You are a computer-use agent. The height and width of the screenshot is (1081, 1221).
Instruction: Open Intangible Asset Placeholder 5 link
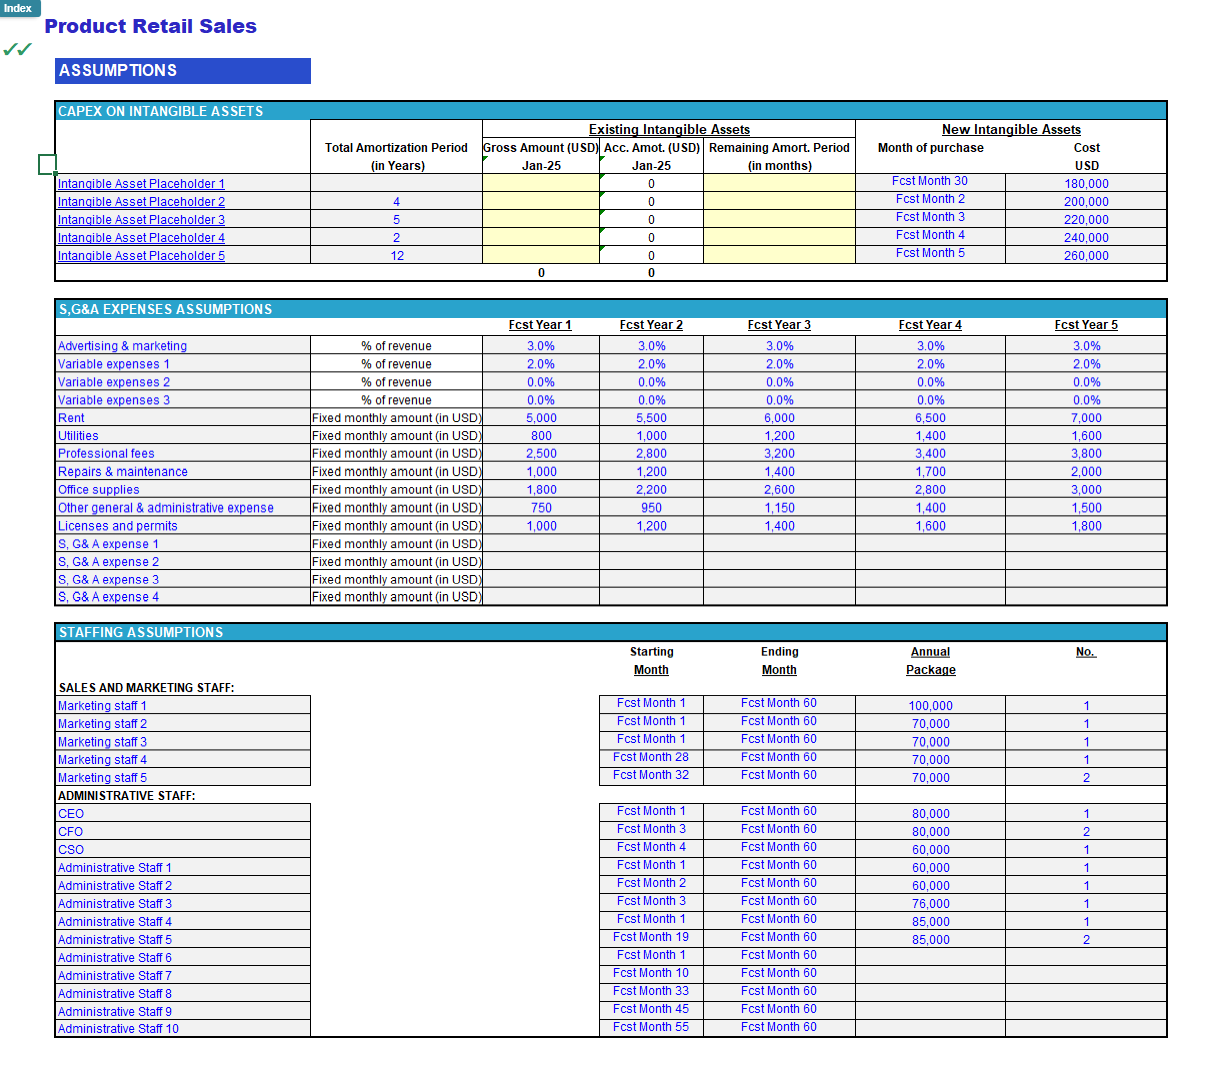pyautogui.click(x=141, y=256)
